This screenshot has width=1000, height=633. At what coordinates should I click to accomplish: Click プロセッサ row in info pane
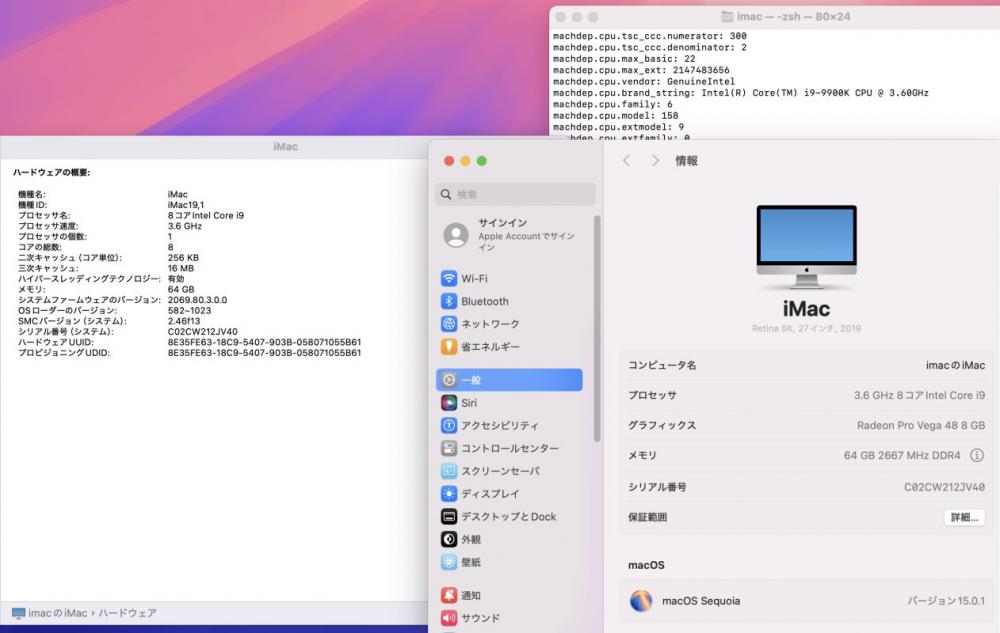click(806, 395)
